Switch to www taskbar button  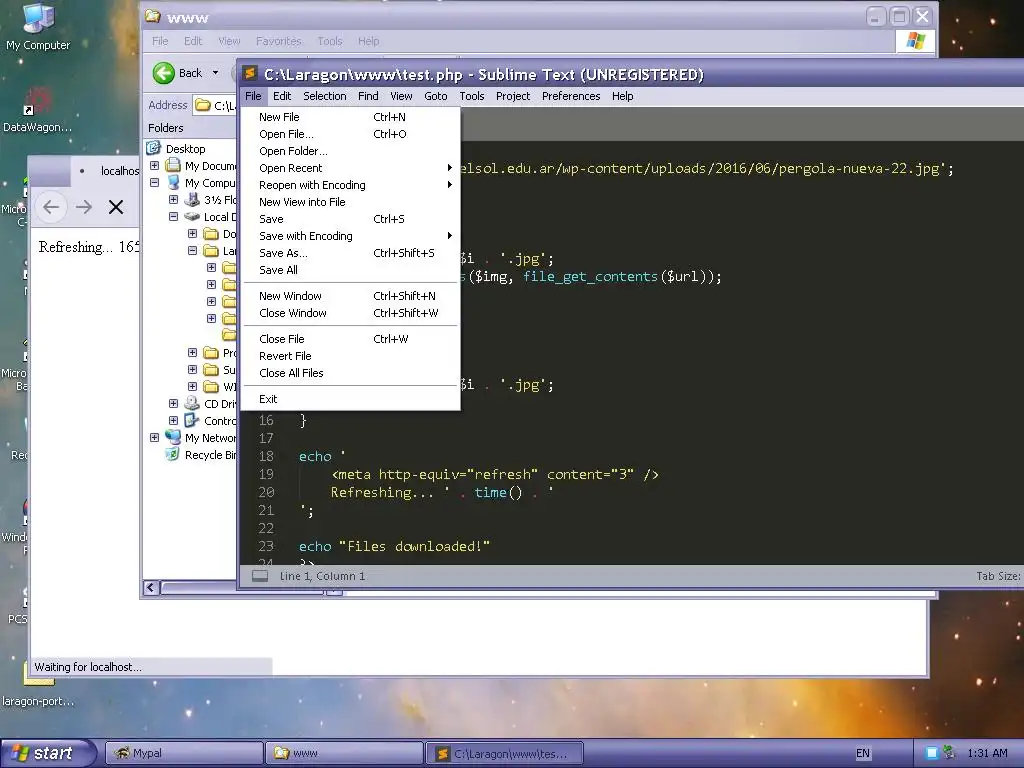click(x=344, y=753)
